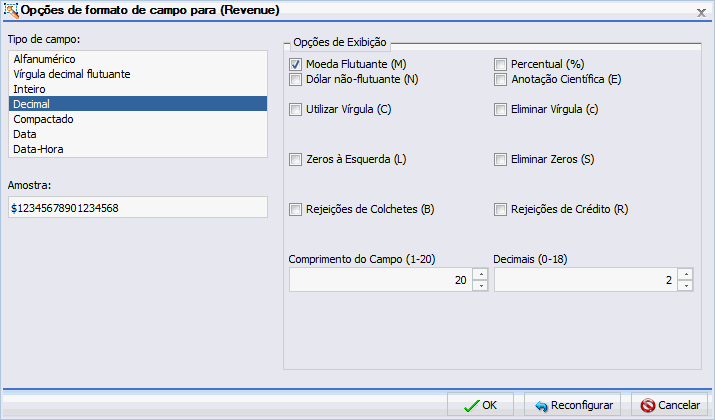Select Alfanumérico field type

tap(44, 59)
